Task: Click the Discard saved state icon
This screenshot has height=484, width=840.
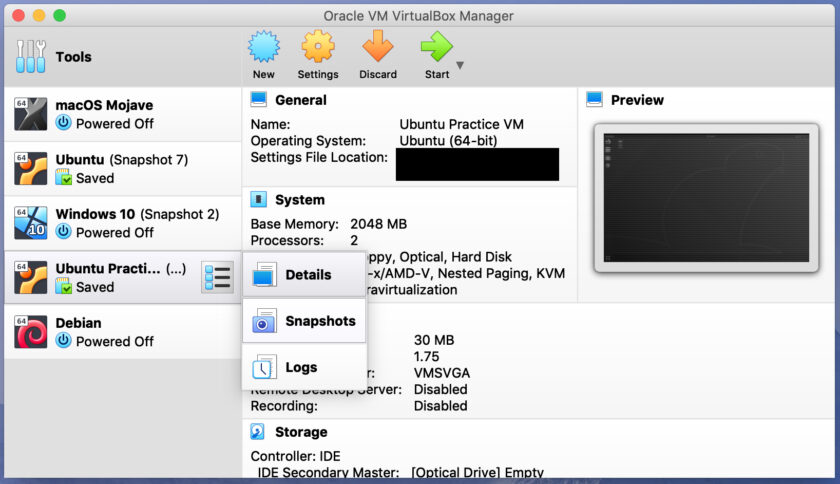Action: coord(378,47)
